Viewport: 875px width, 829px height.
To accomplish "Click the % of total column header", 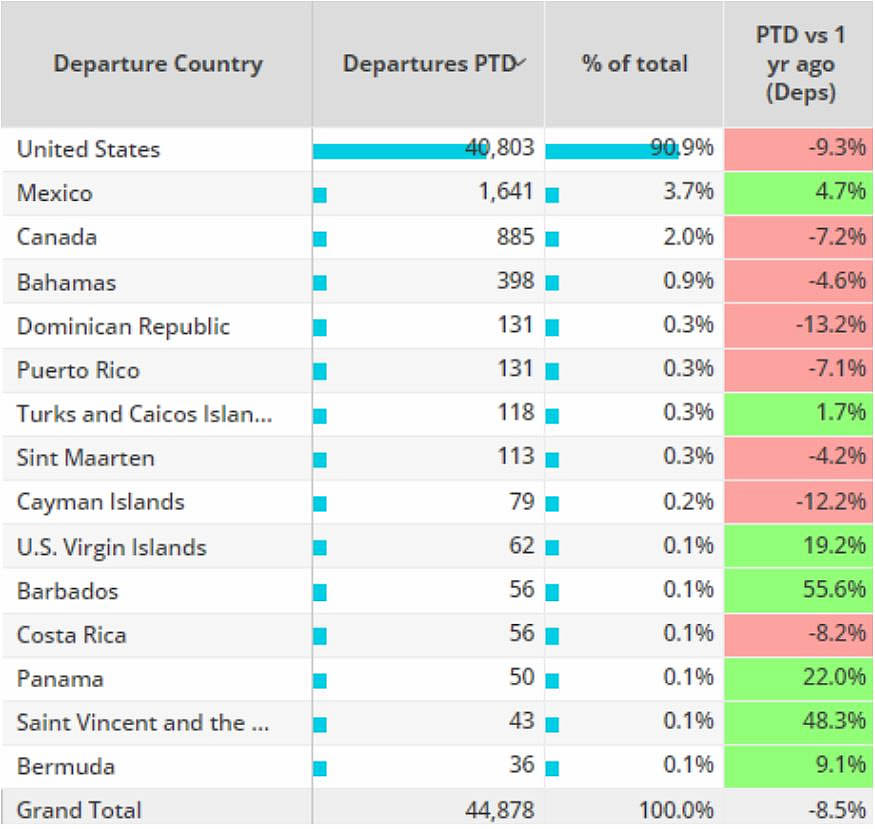I will point(634,64).
